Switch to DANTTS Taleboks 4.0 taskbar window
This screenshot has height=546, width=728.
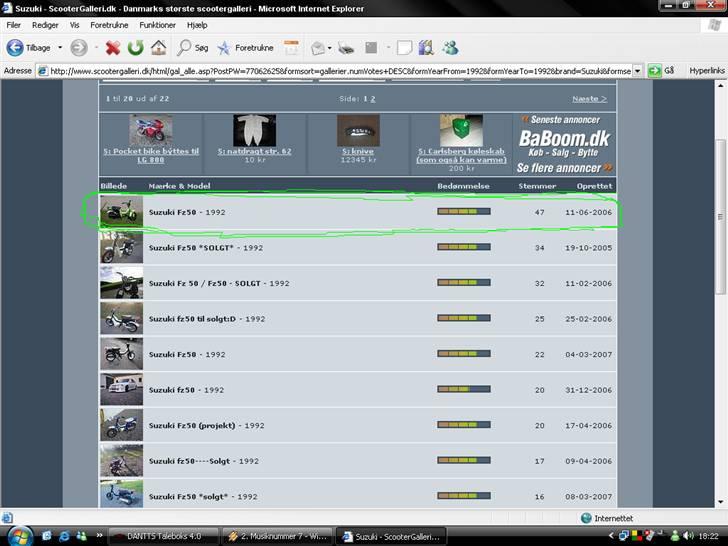(x=161, y=536)
